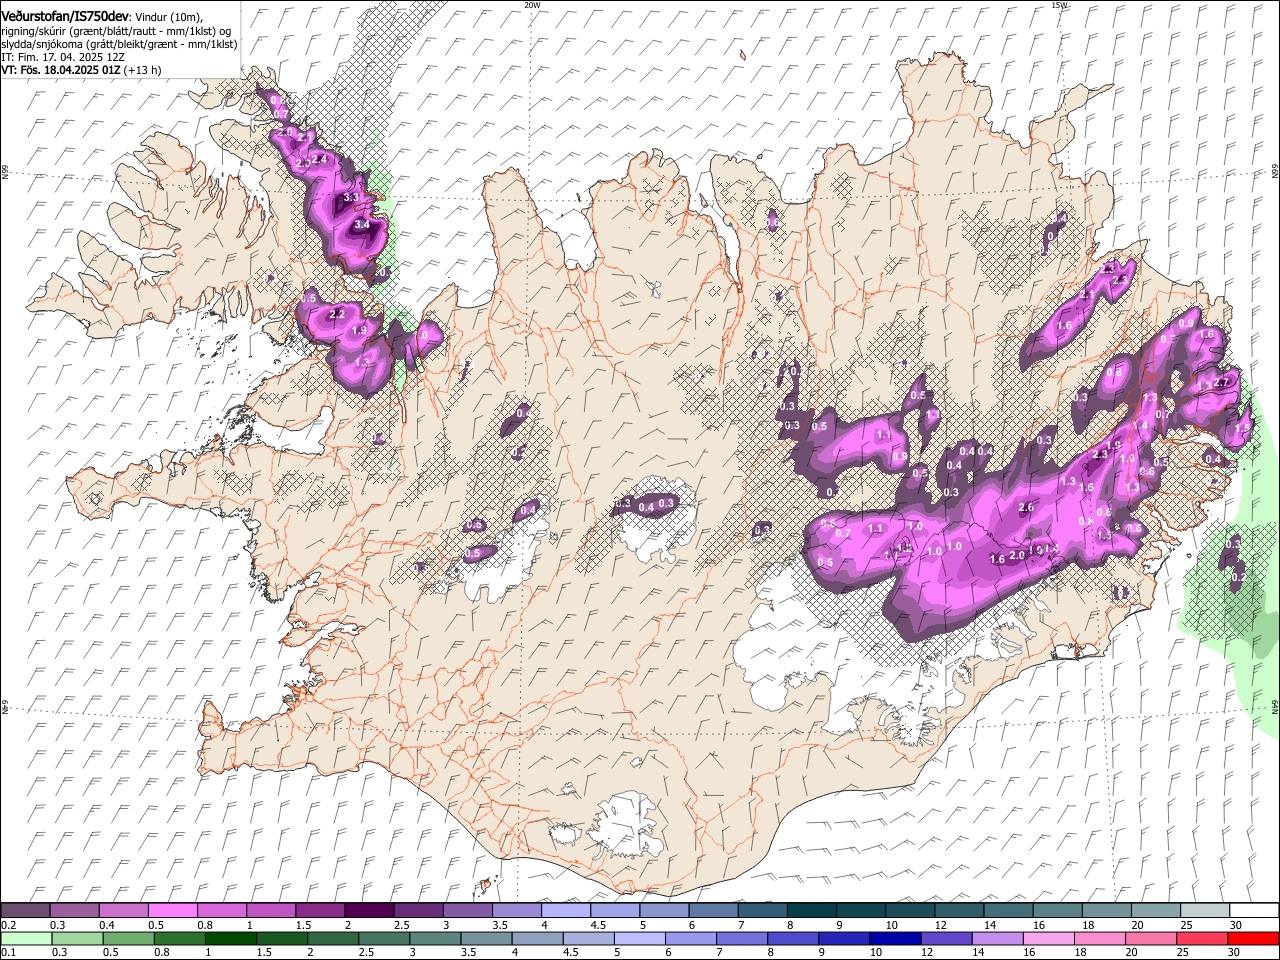Click the 'IT: Fim. 17. 04. 2025 12Z' line
This screenshot has height=960, width=1280.
pyautogui.click(x=62, y=58)
